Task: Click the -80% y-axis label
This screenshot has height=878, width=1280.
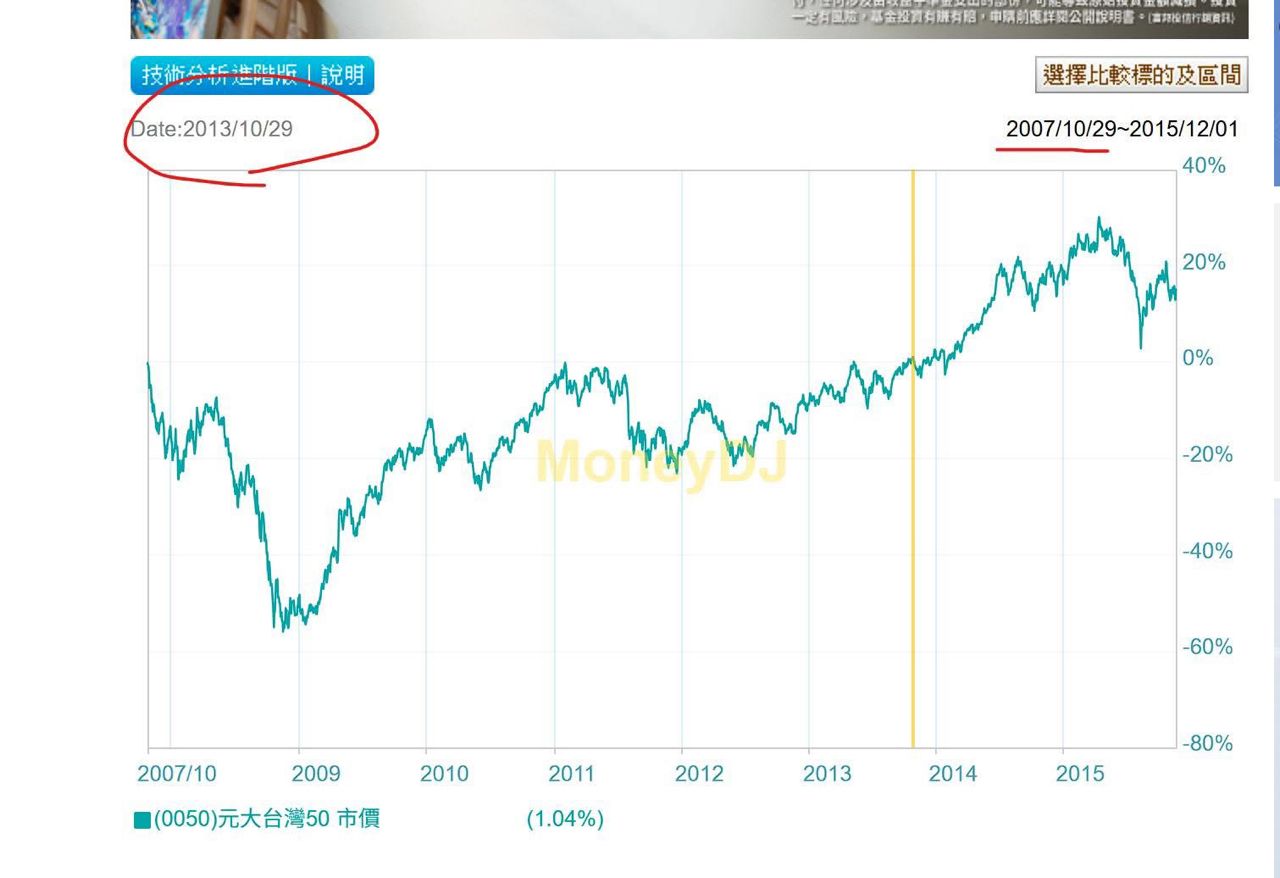Action: tap(1207, 743)
